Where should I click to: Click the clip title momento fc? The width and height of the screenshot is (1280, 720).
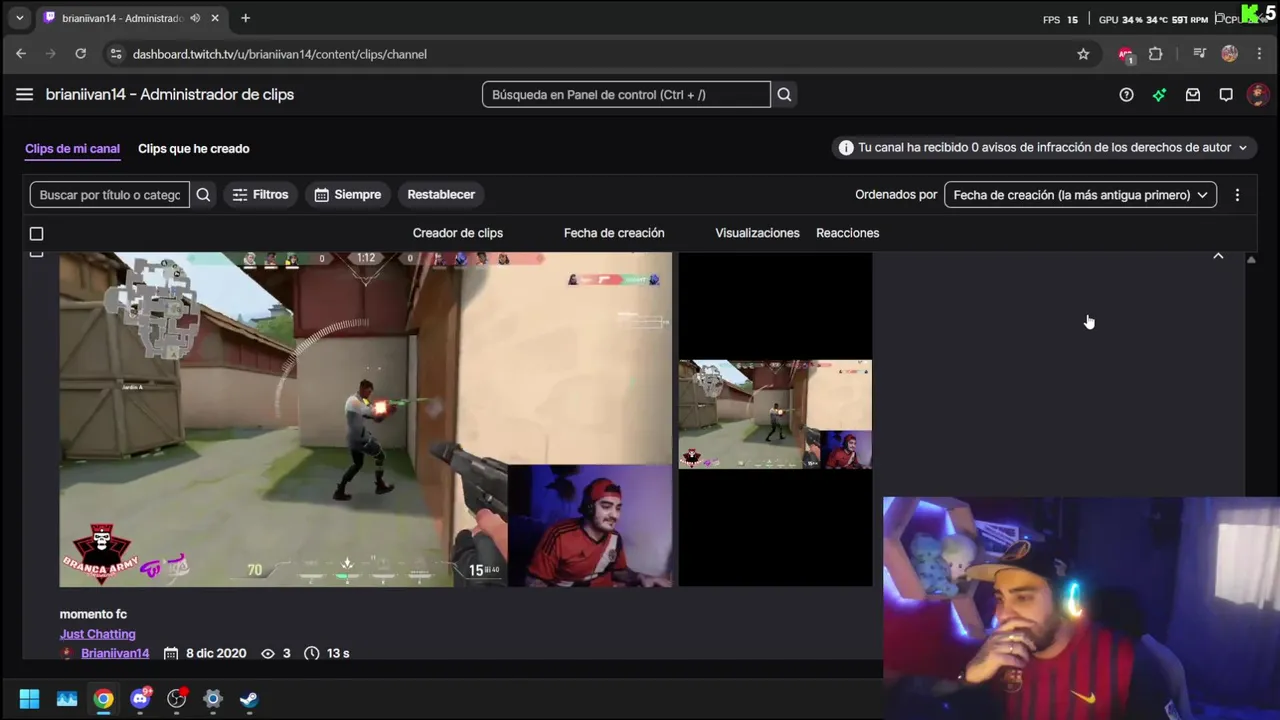(93, 614)
